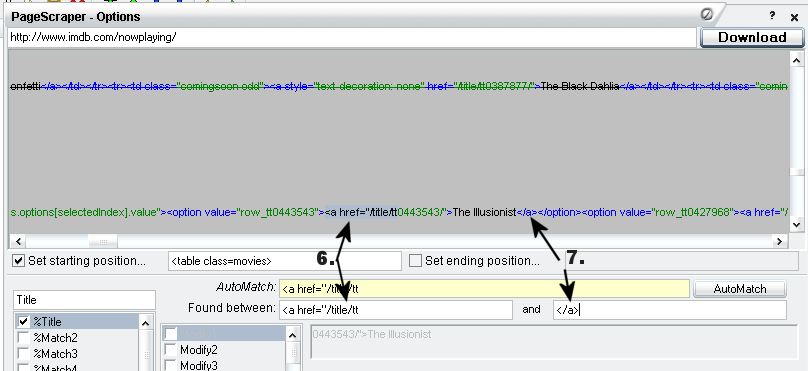Check the Modify1 checkbox

point(170,333)
